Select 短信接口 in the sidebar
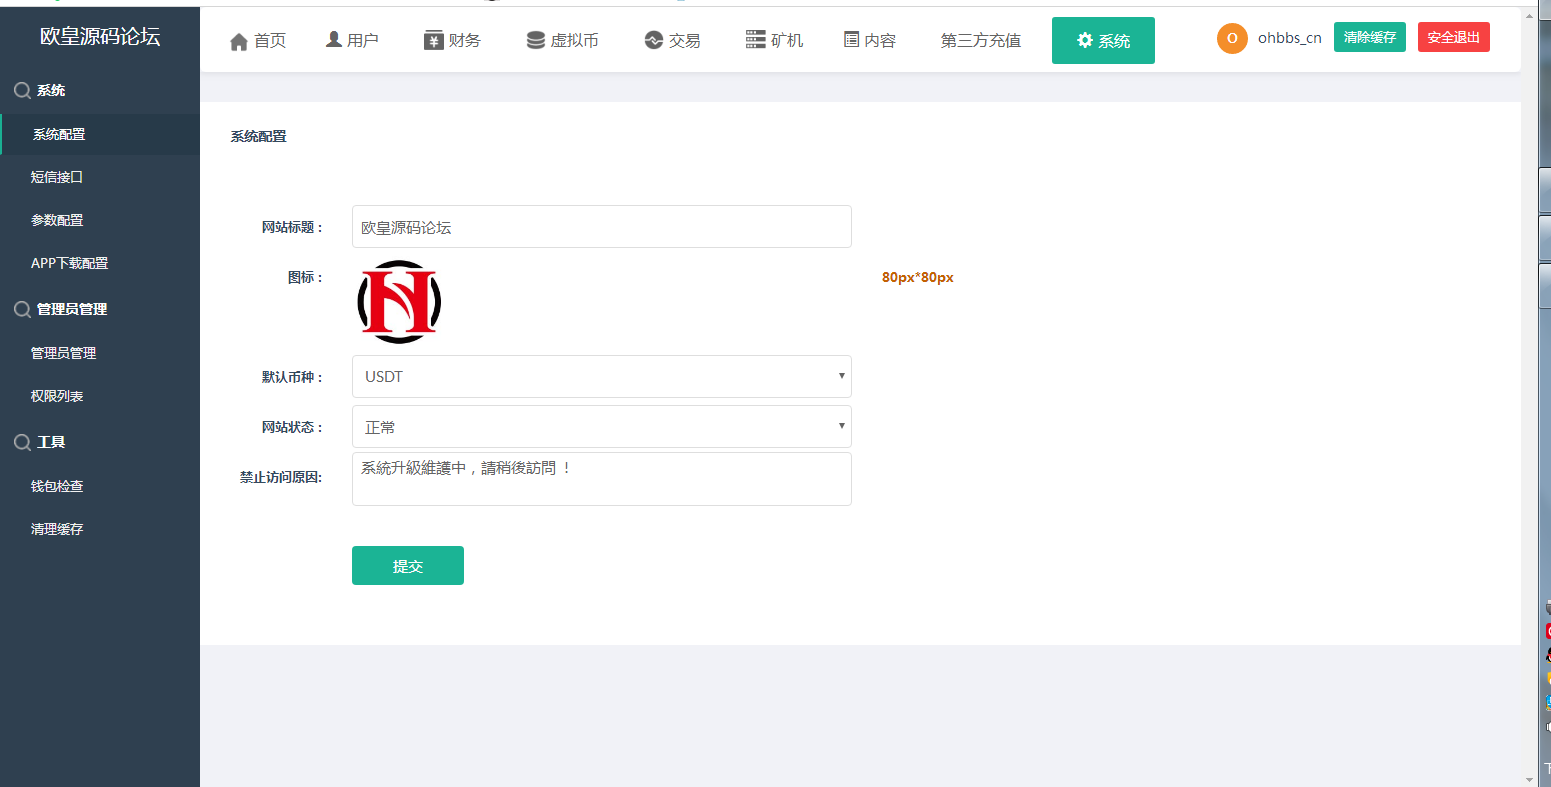The image size is (1551, 787). click(55, 176)
